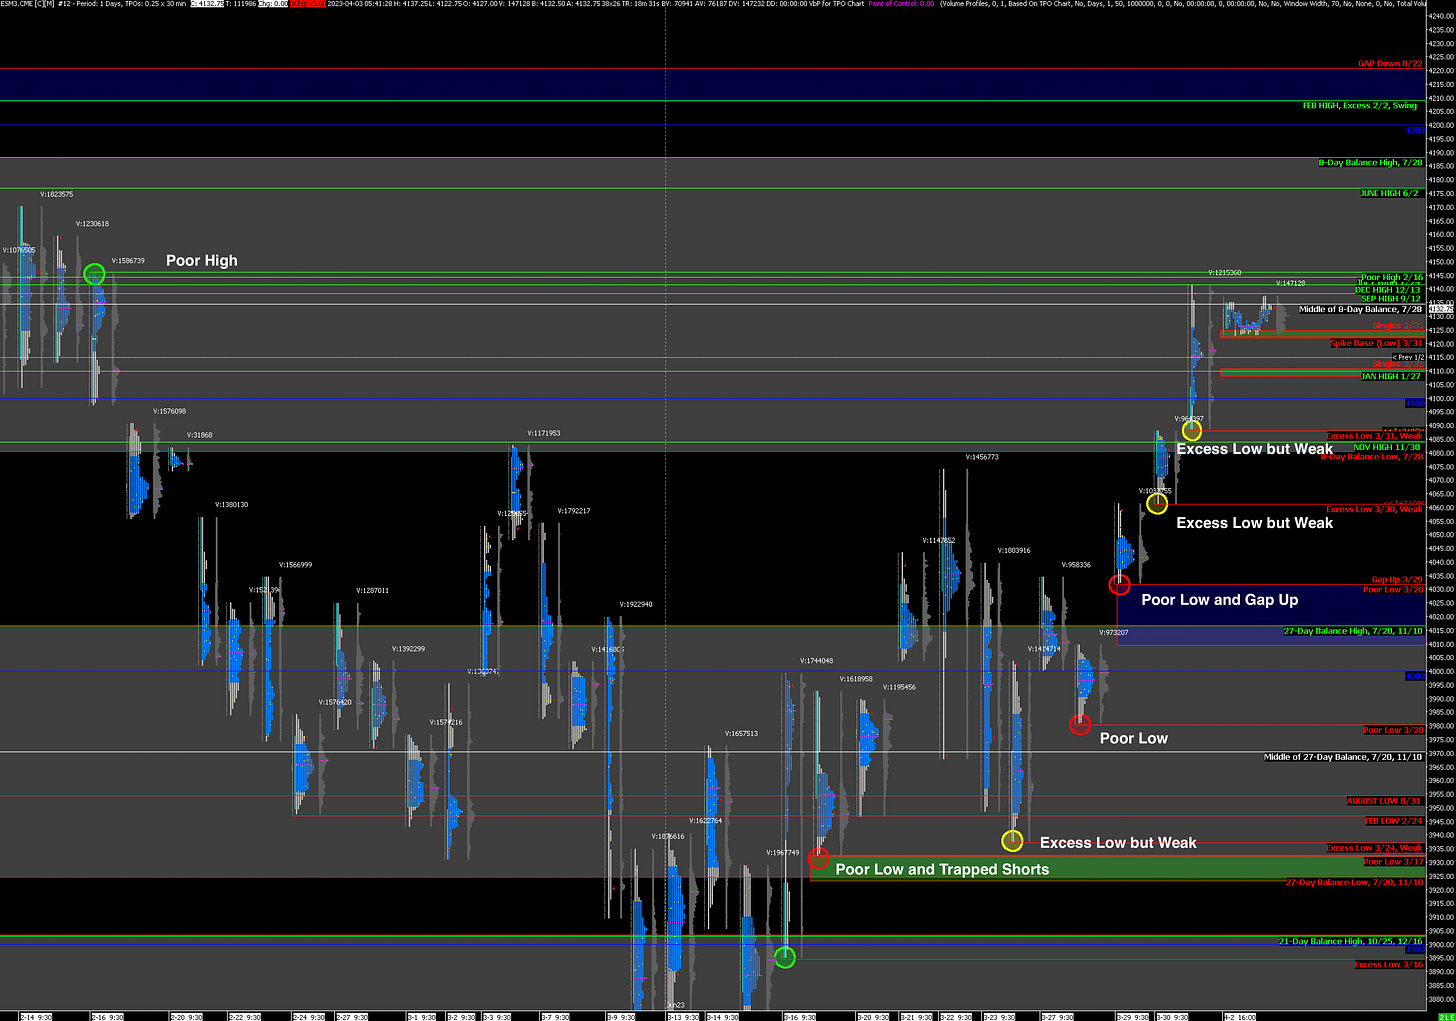1456x1021 pixels.
Task: Select the volume label V:1230618
Action: pyautogui.click(x=92, y=224)
